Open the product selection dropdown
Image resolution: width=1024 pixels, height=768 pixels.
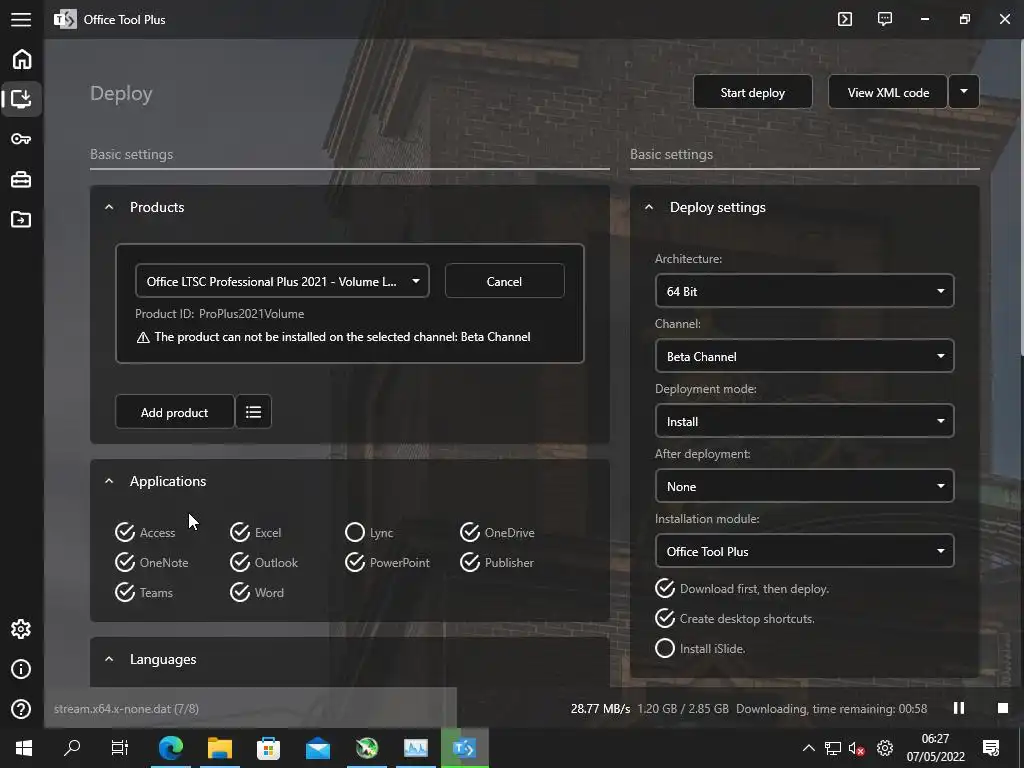[x=282, y=281]
